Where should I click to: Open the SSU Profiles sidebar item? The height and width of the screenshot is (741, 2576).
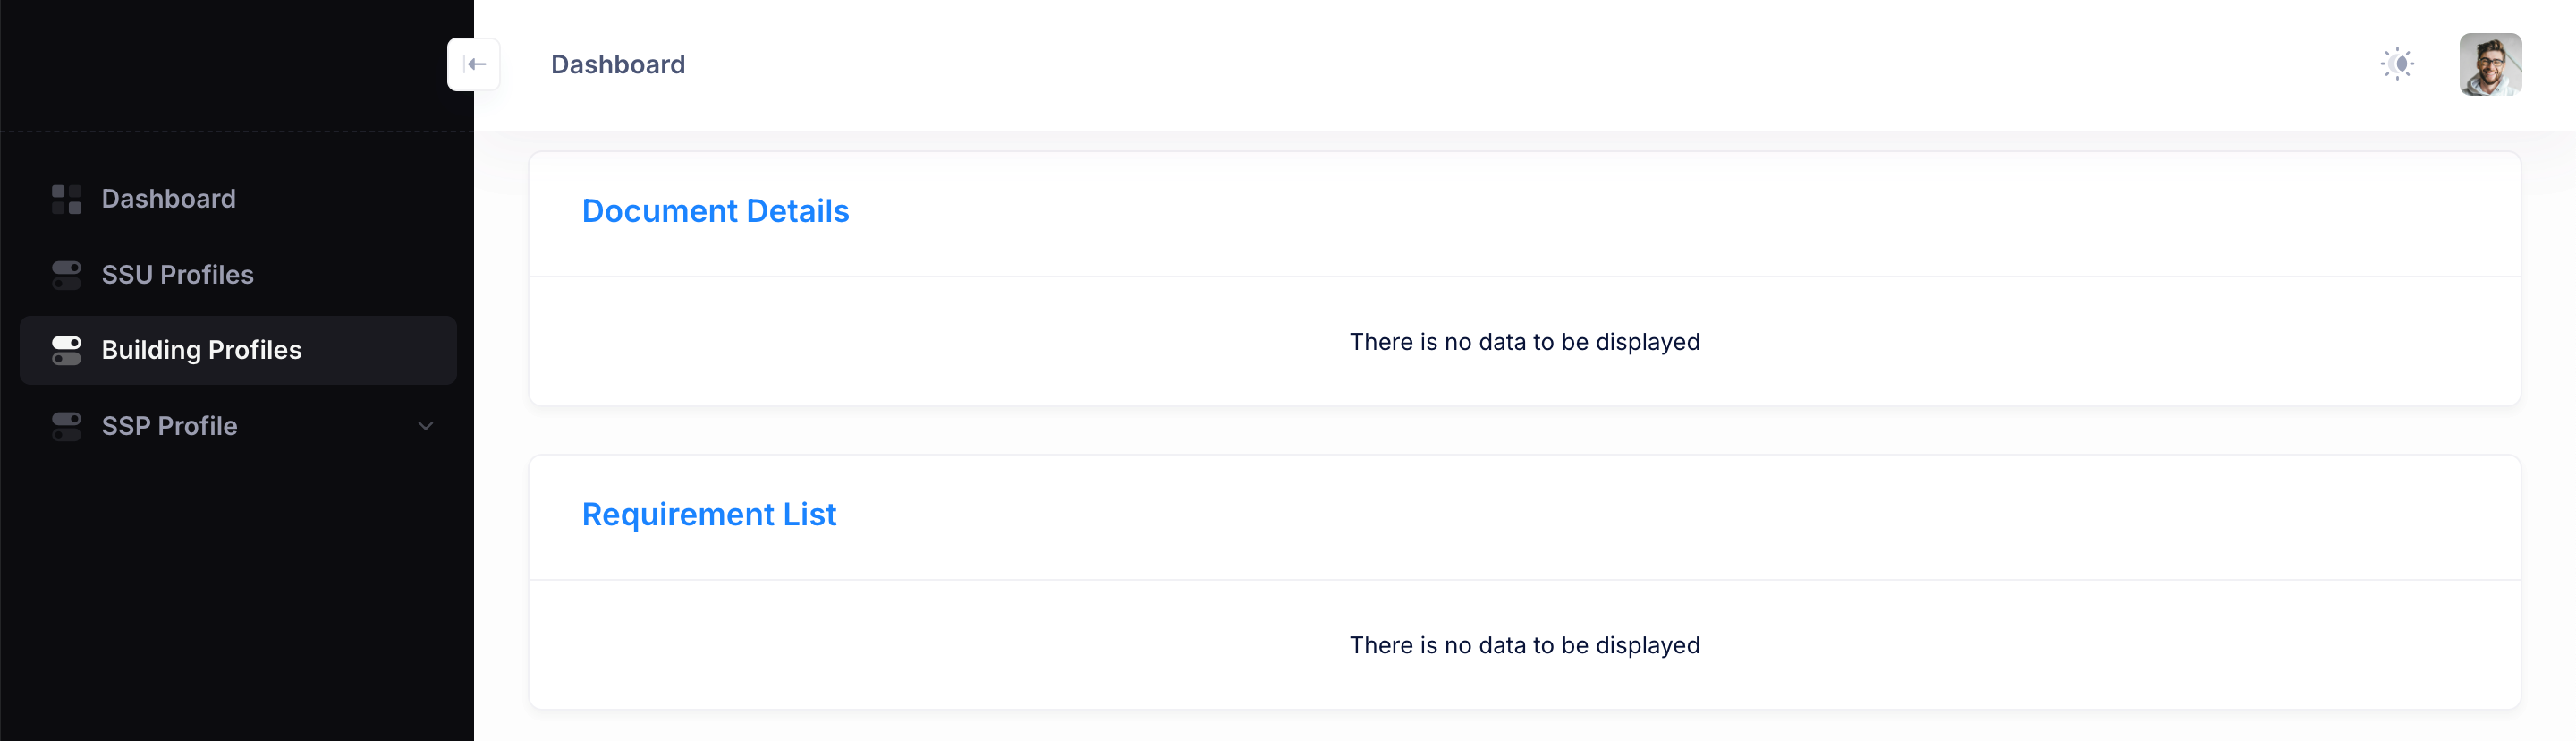(177, 275)
